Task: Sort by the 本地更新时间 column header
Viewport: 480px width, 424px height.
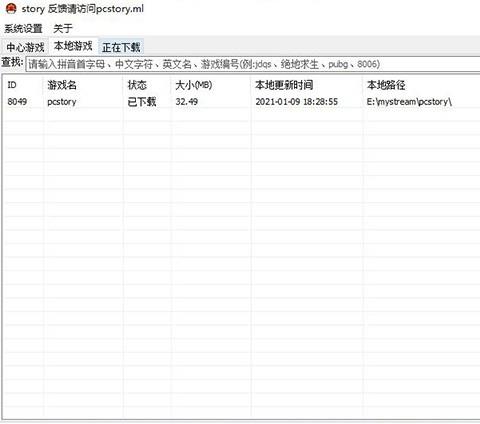Action: (x=284, y=85)
